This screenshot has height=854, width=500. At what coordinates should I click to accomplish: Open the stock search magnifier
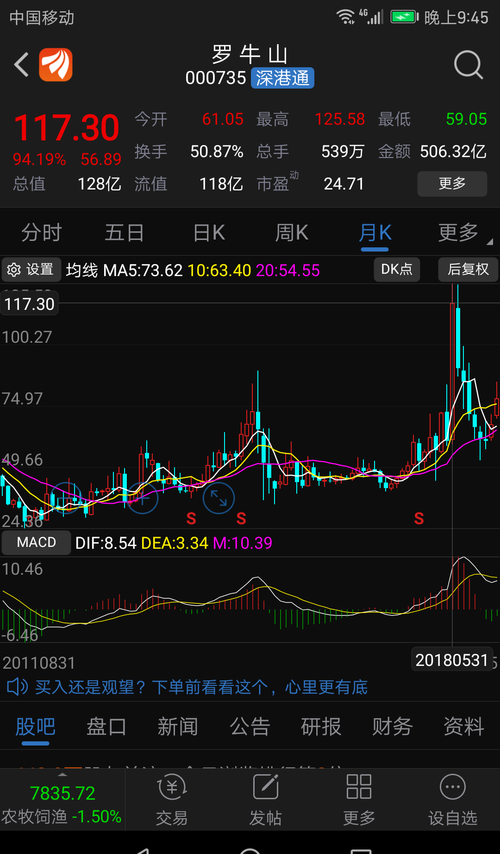468,65
